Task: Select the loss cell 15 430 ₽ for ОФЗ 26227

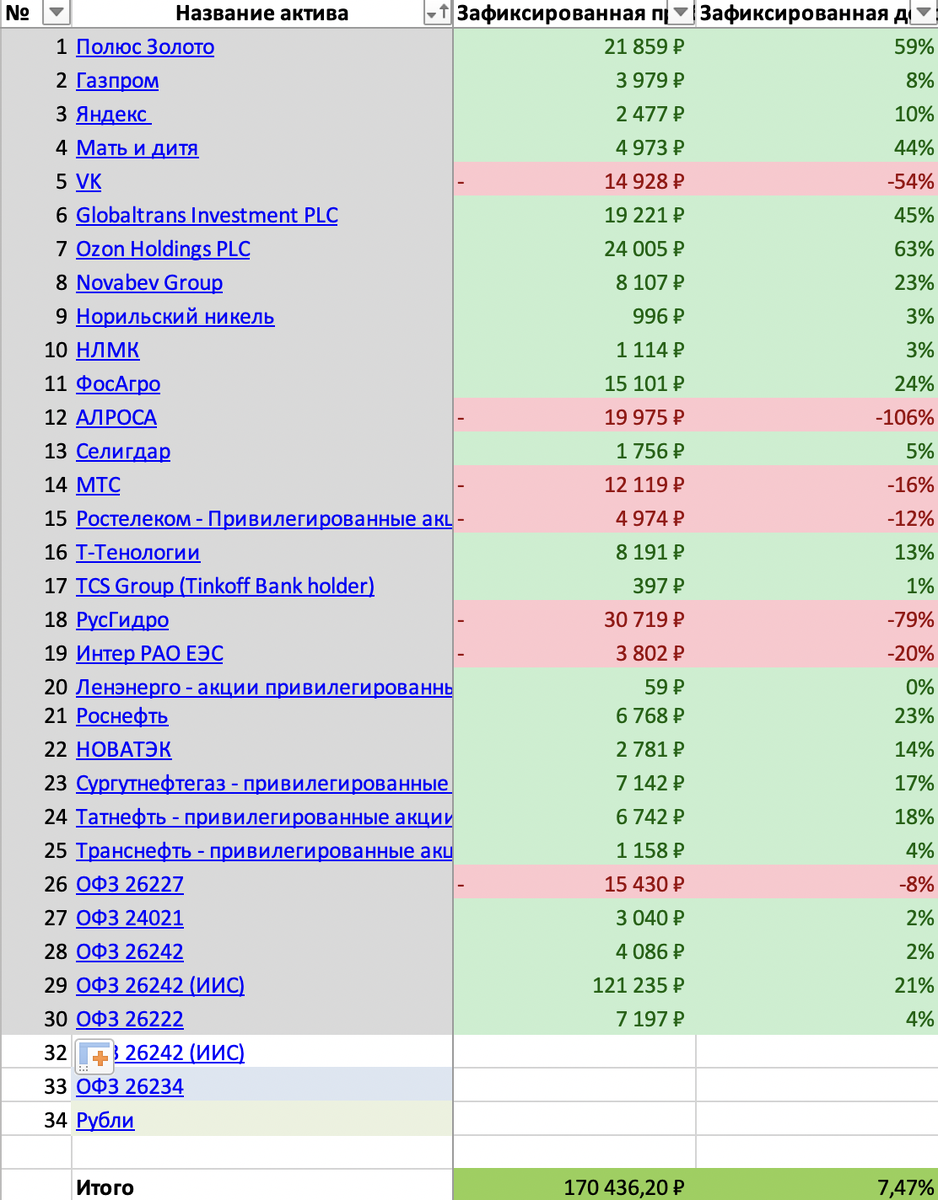Action: [x=574, y=884]
